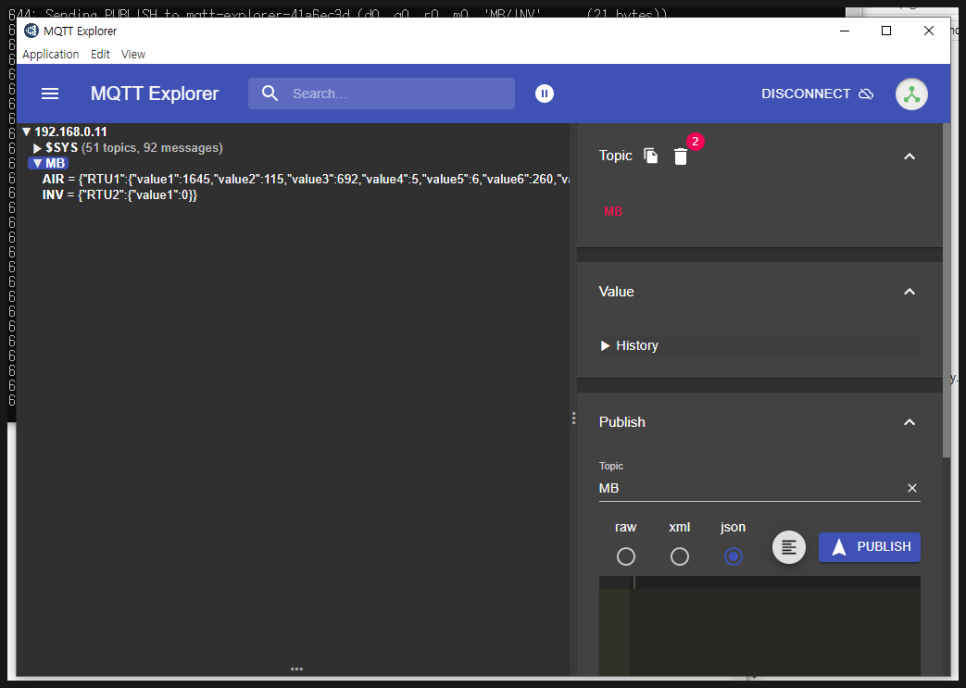Screen dimensions: 966x688
Task: Click the DISCONNECT button
Action: 817,94
